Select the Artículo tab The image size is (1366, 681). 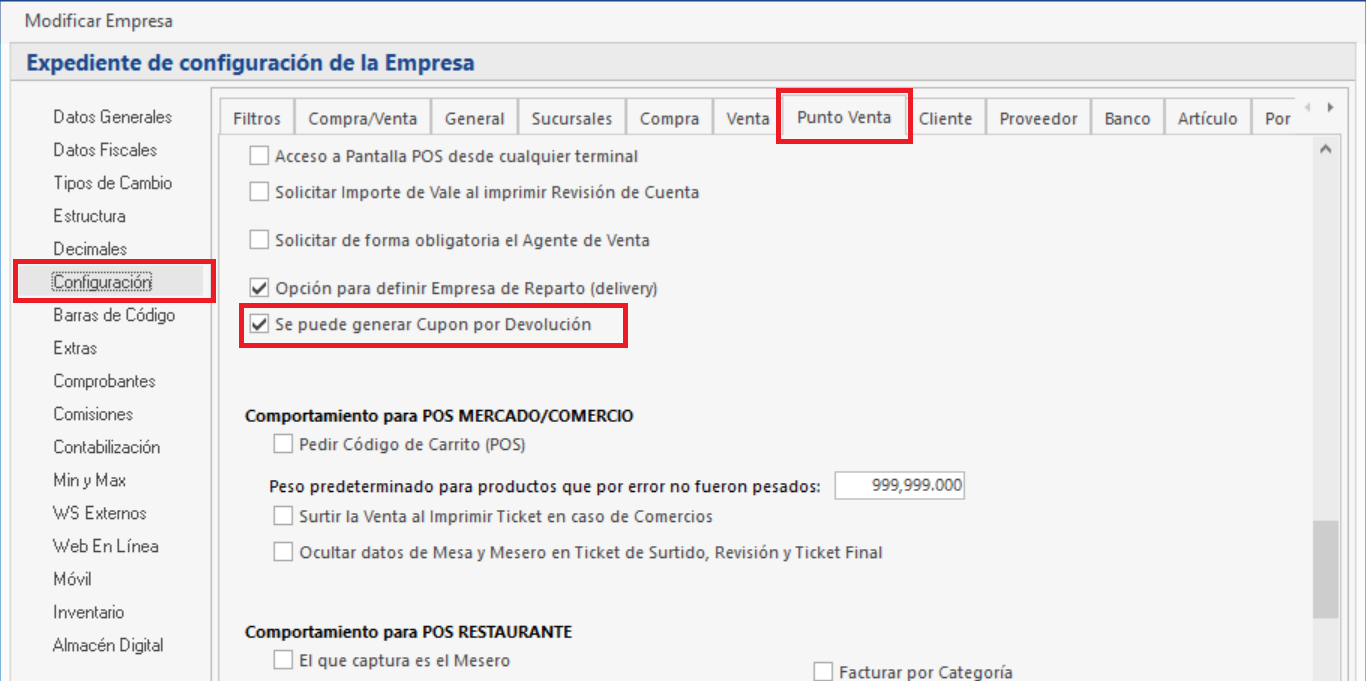click(1207, 119)
